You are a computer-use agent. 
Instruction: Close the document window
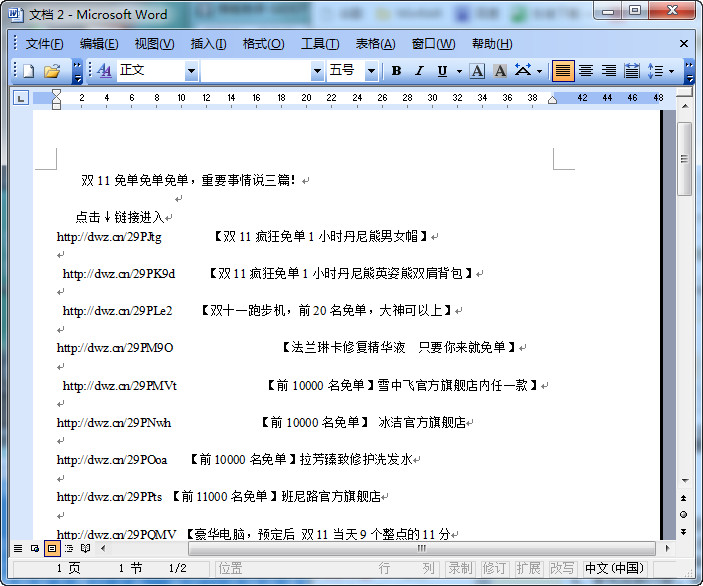[x=684, y=43]
